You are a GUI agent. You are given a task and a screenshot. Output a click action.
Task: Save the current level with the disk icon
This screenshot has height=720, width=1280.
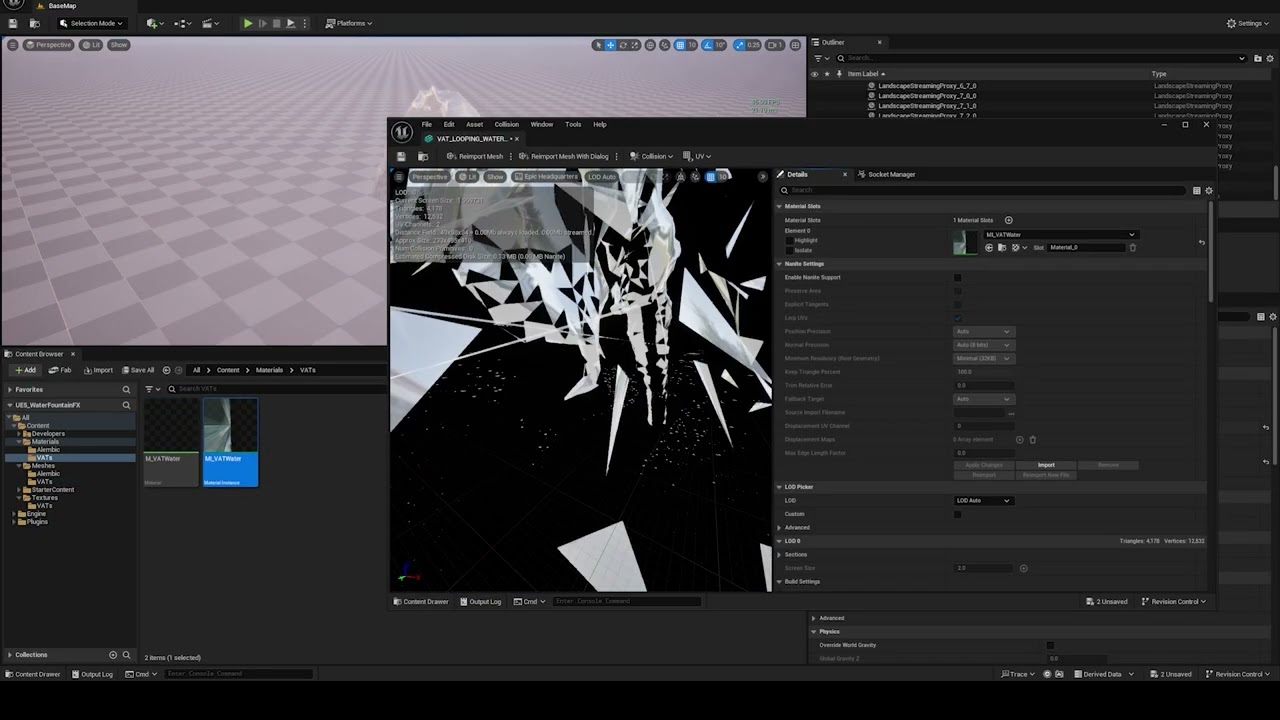13,23
